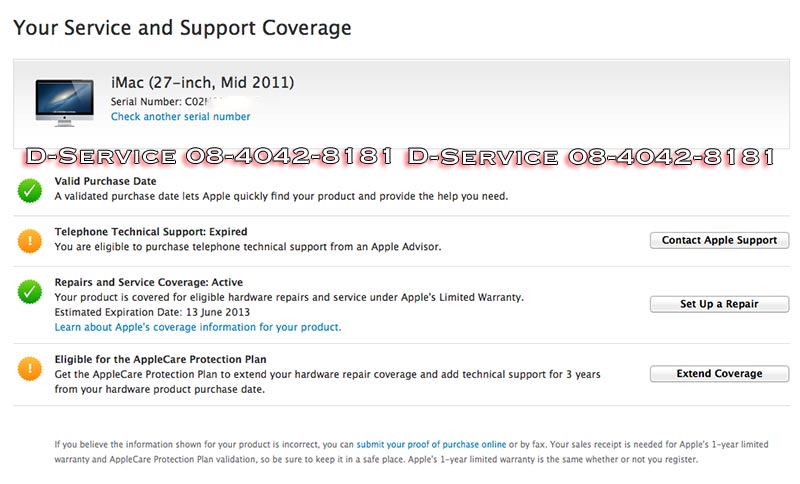The width and height of the screenshot is (800, 484).
Task: Click the orange alert icon beside AppleCare Protection Plan
Action: coord(30,368)
